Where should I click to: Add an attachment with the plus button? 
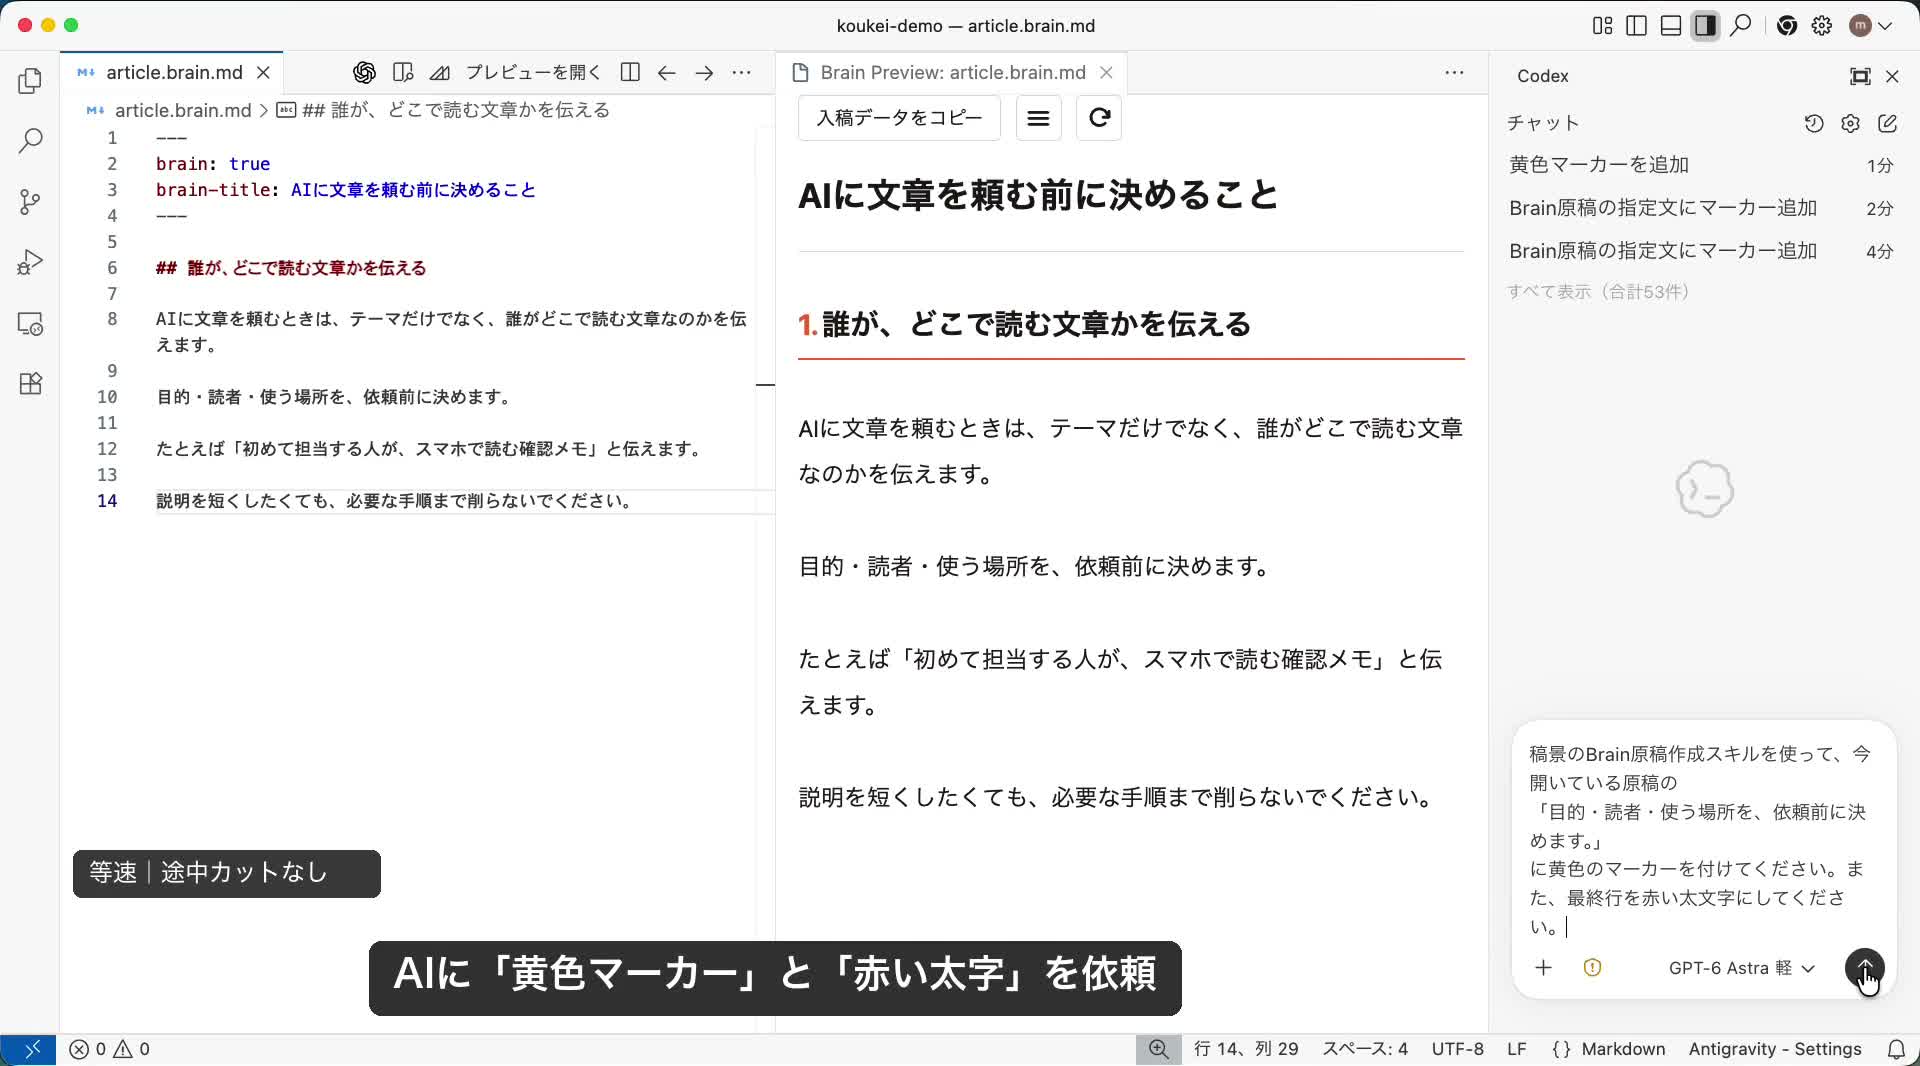[1543, 968]
